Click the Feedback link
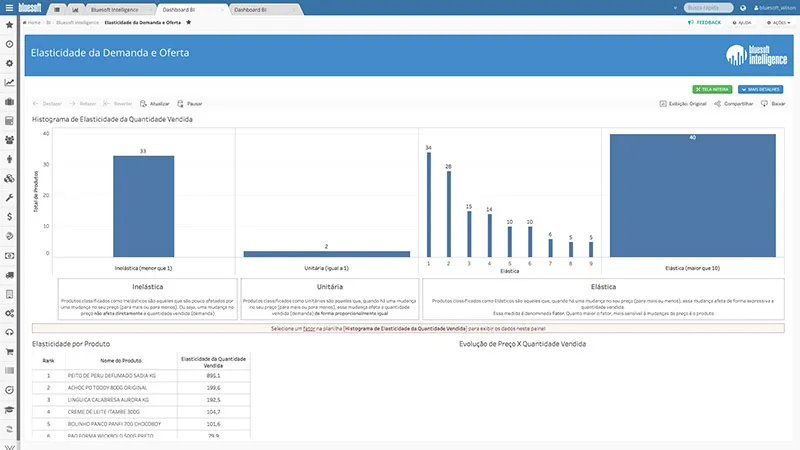This screenshot has width=800, height=450. pyautogui.click(x=704, y=21)
